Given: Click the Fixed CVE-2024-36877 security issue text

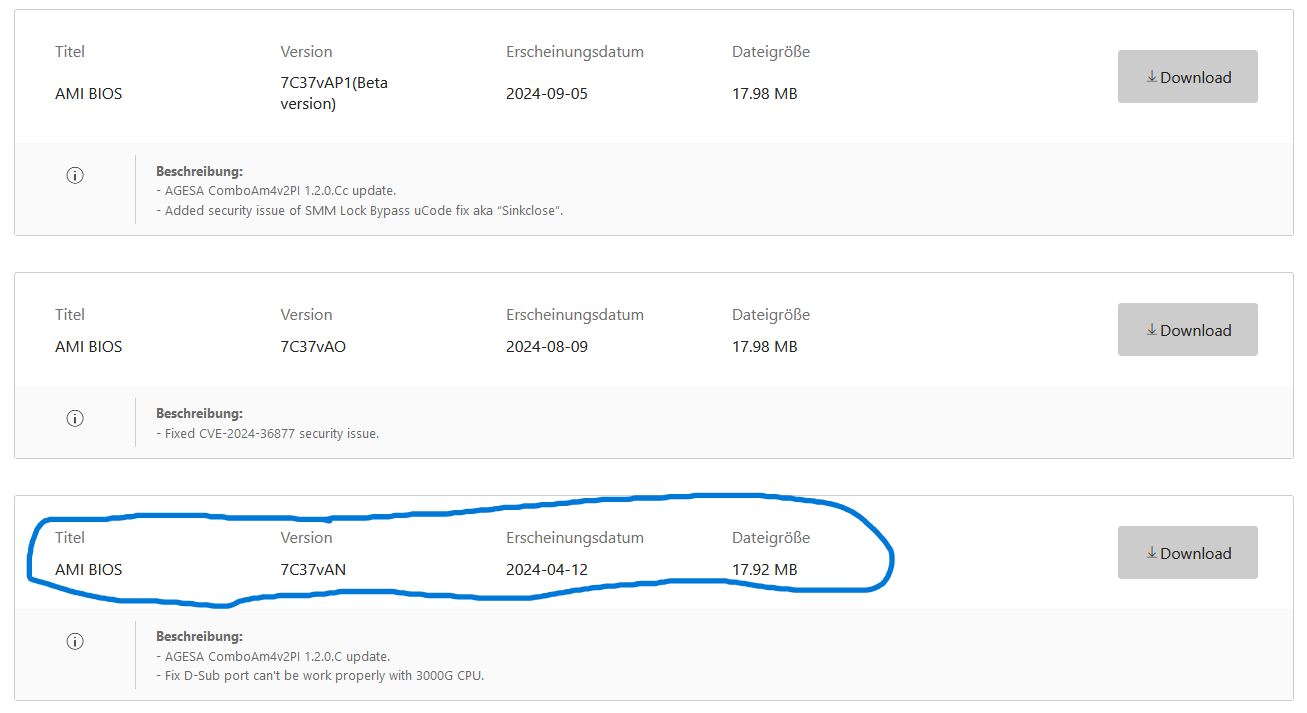Looking at the screenshot, I should [x=268, y=434].
